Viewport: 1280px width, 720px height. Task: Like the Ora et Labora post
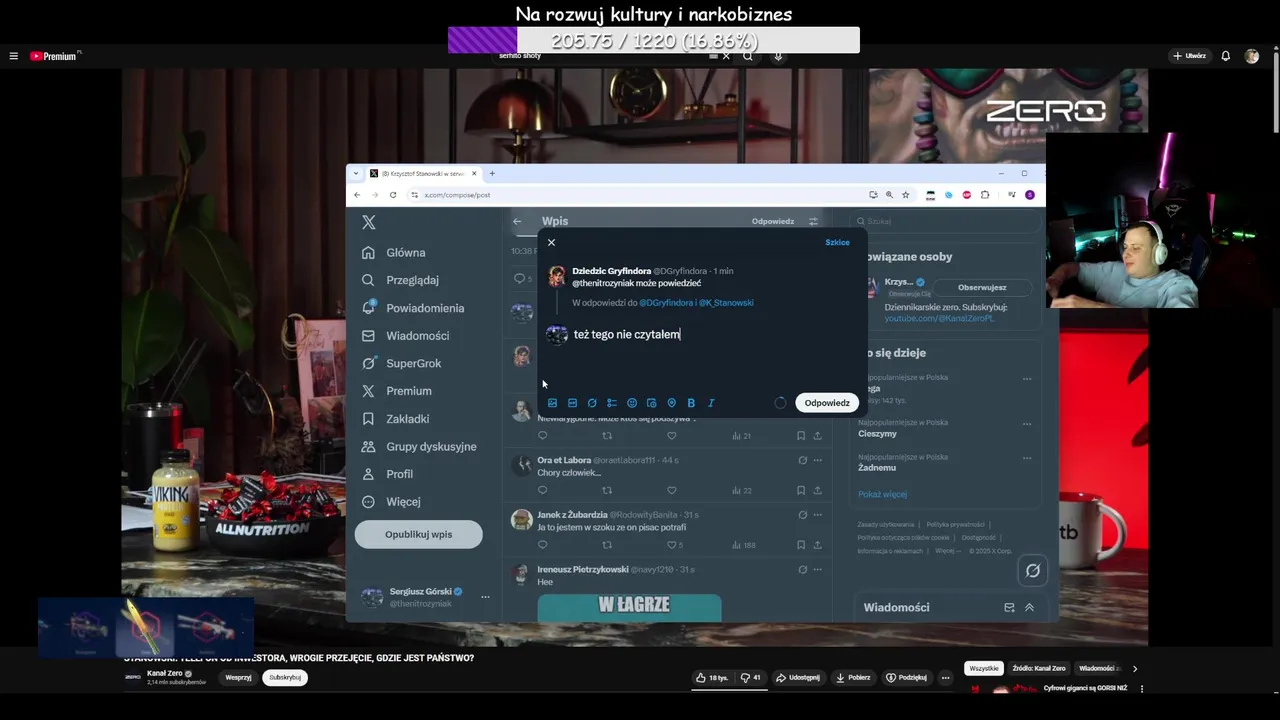tap(671, 490)
